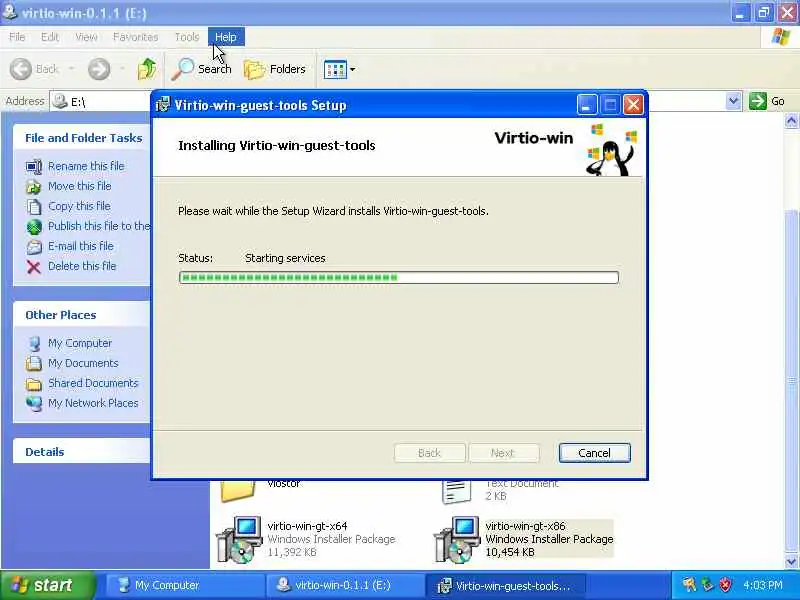This screenshot has height=600, width=800.
Task: Toggle the Folders pane
Action: pos(275,69)
